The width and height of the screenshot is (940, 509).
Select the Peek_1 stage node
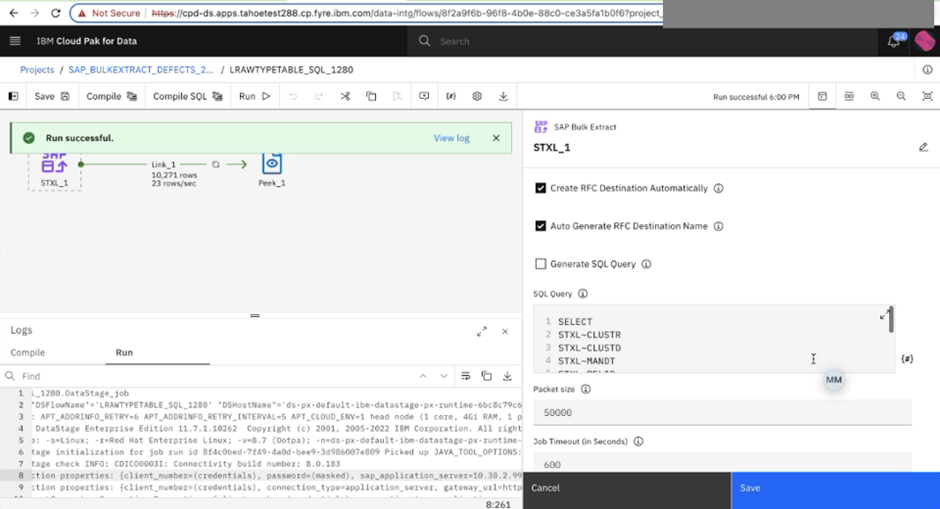tap(272, 169)
